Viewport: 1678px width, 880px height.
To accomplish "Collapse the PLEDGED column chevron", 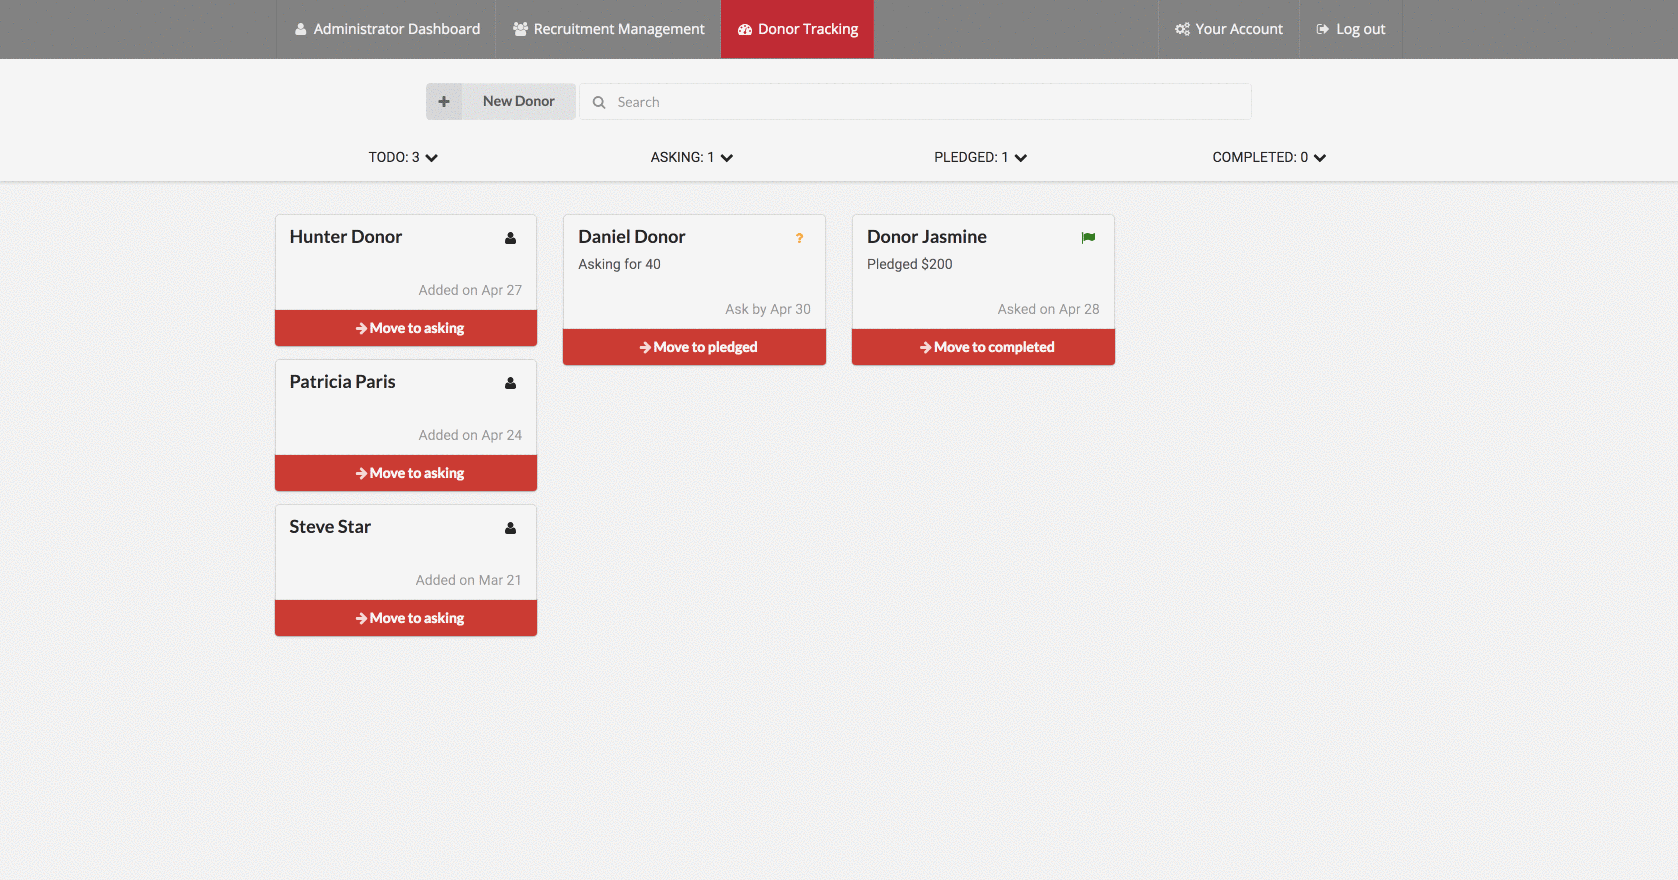I will [x=1021, y=158].
